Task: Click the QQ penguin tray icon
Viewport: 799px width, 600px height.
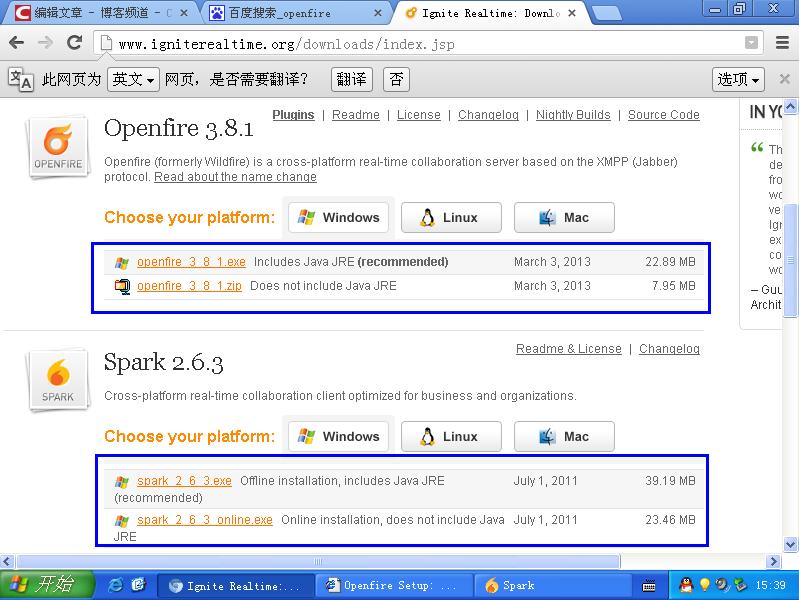Action: click(x=686, y=585)
